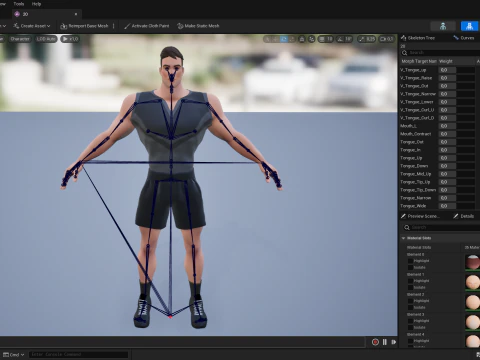Open playback speed x1.0 menu
This screenshot has width=480, height=360.
pyautogui.click(x=70, y=39)
